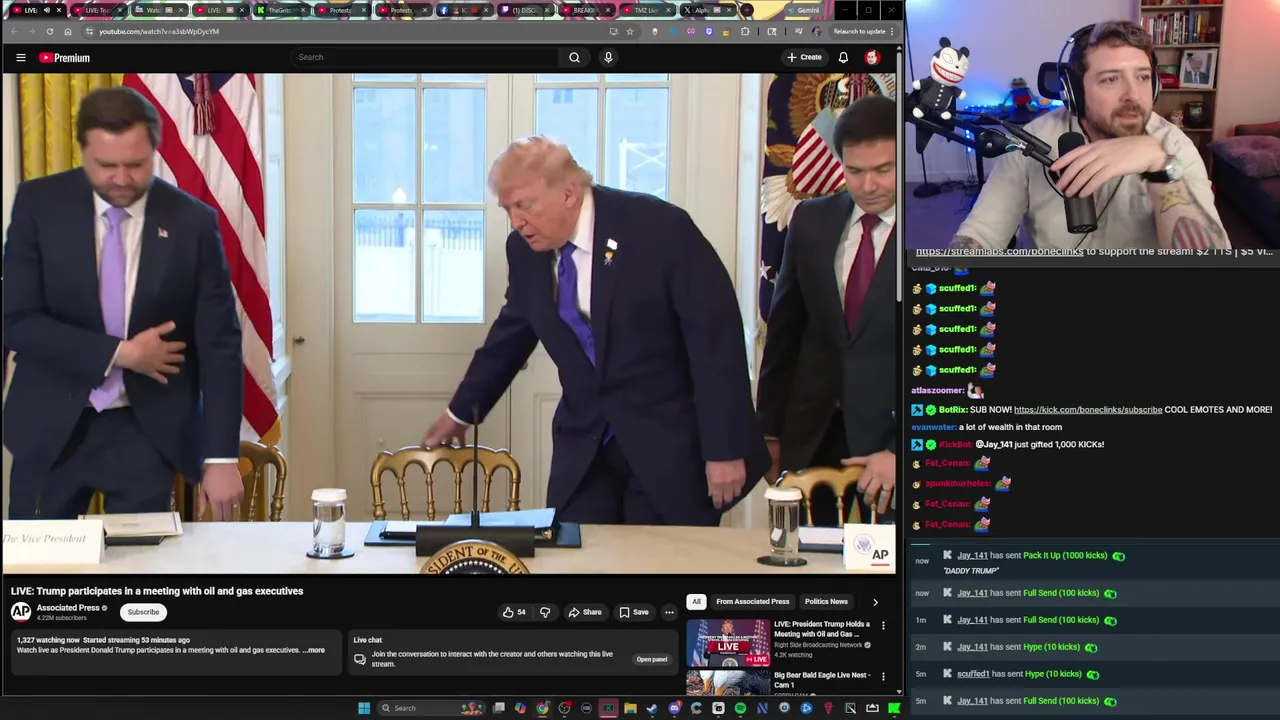Select the All filter chip

[696, 601]
